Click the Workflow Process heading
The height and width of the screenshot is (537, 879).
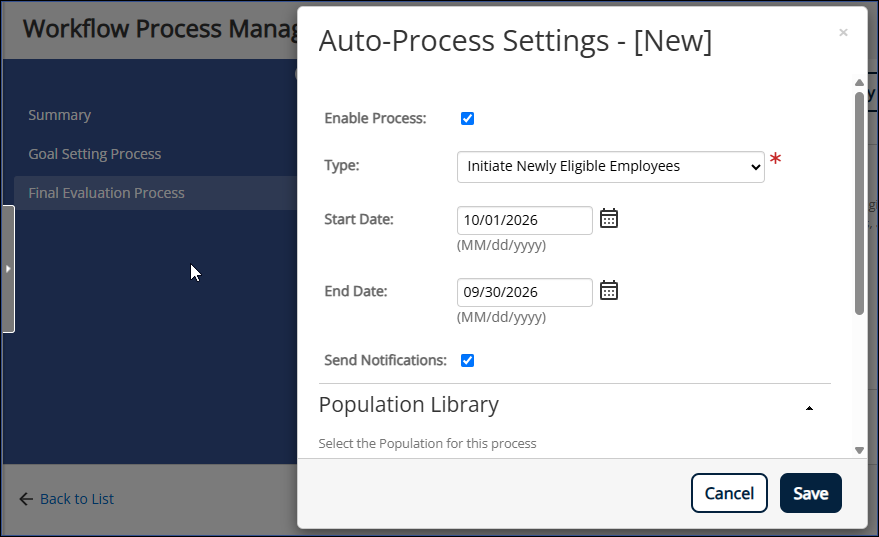[160, 29]
